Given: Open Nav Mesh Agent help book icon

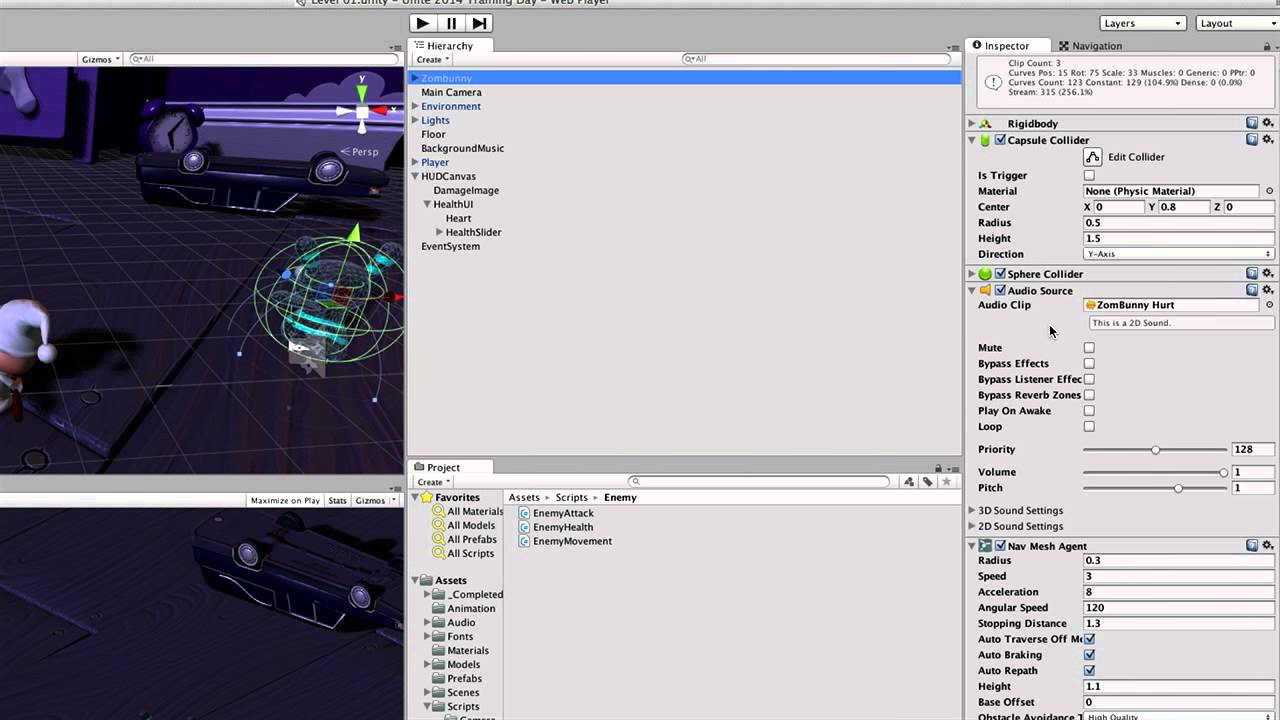Looking at the screenshot, I should (x=1252, y=546).
